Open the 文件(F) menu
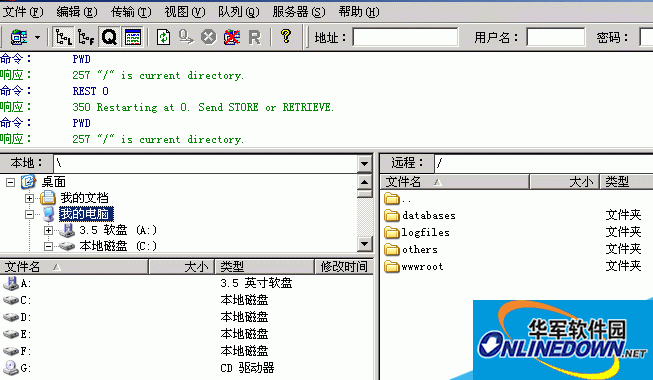 (23, 12)
